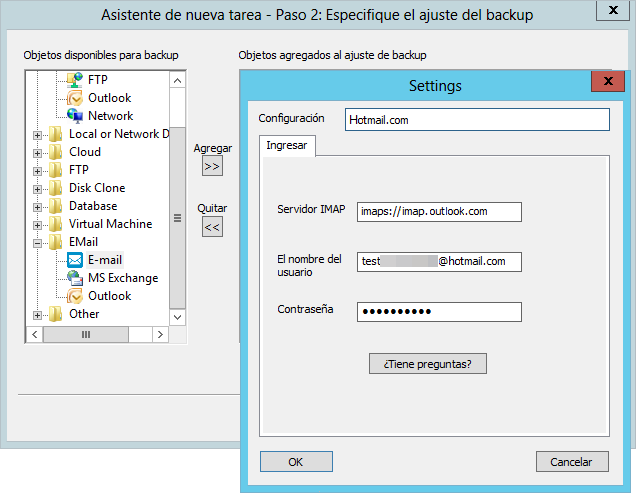Click the Servidor IMAP input field
The width and height of the screenshot is (636, 493).
pos(439,212)
